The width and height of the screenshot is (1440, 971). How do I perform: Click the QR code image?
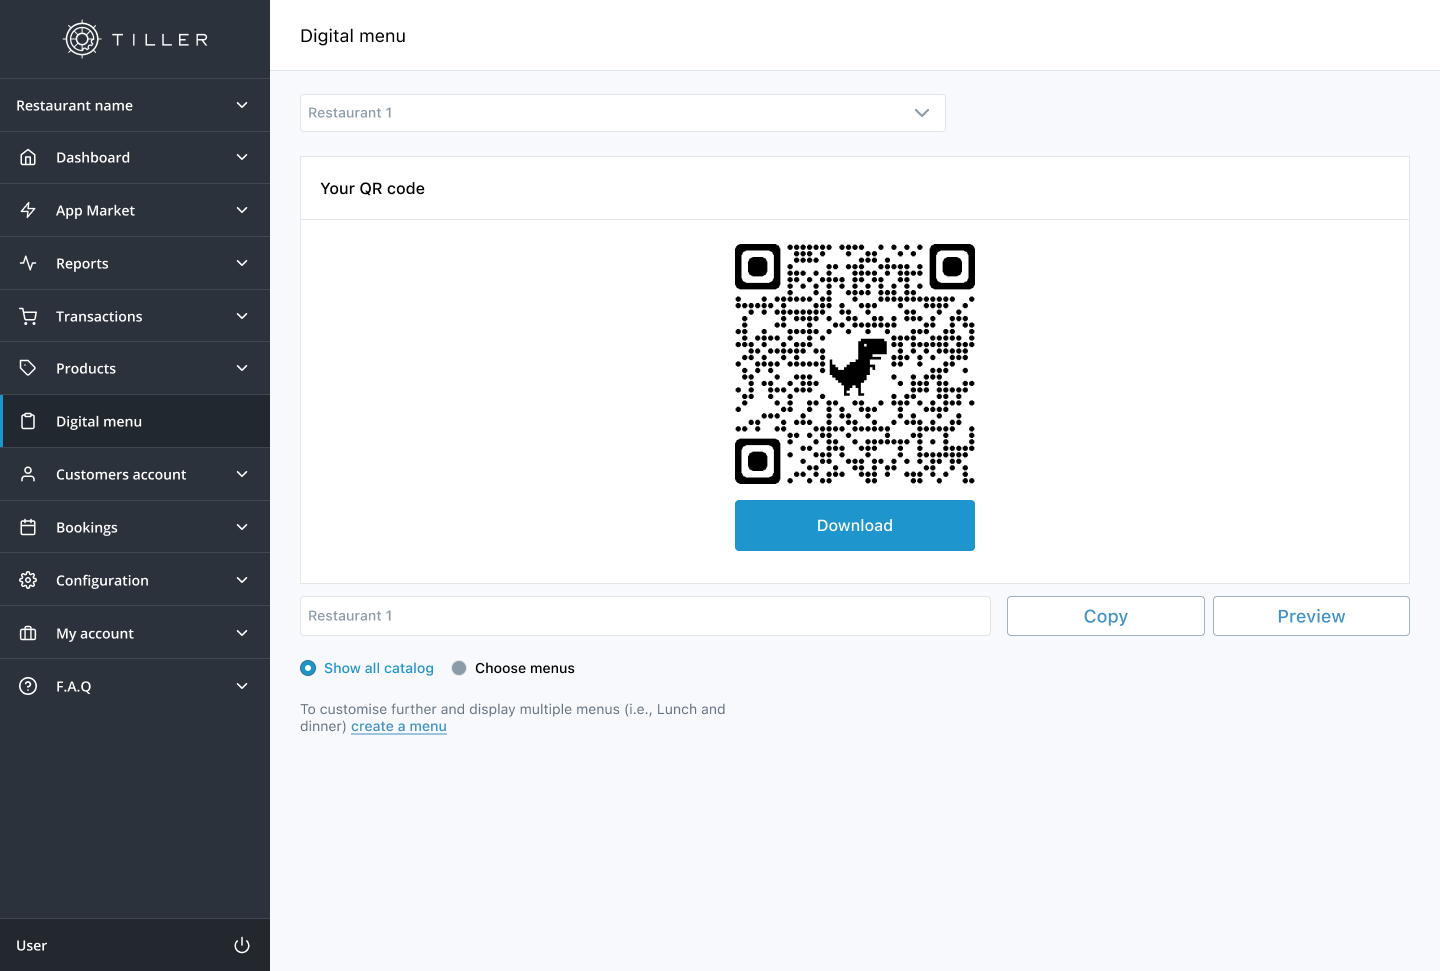(855, 364)
